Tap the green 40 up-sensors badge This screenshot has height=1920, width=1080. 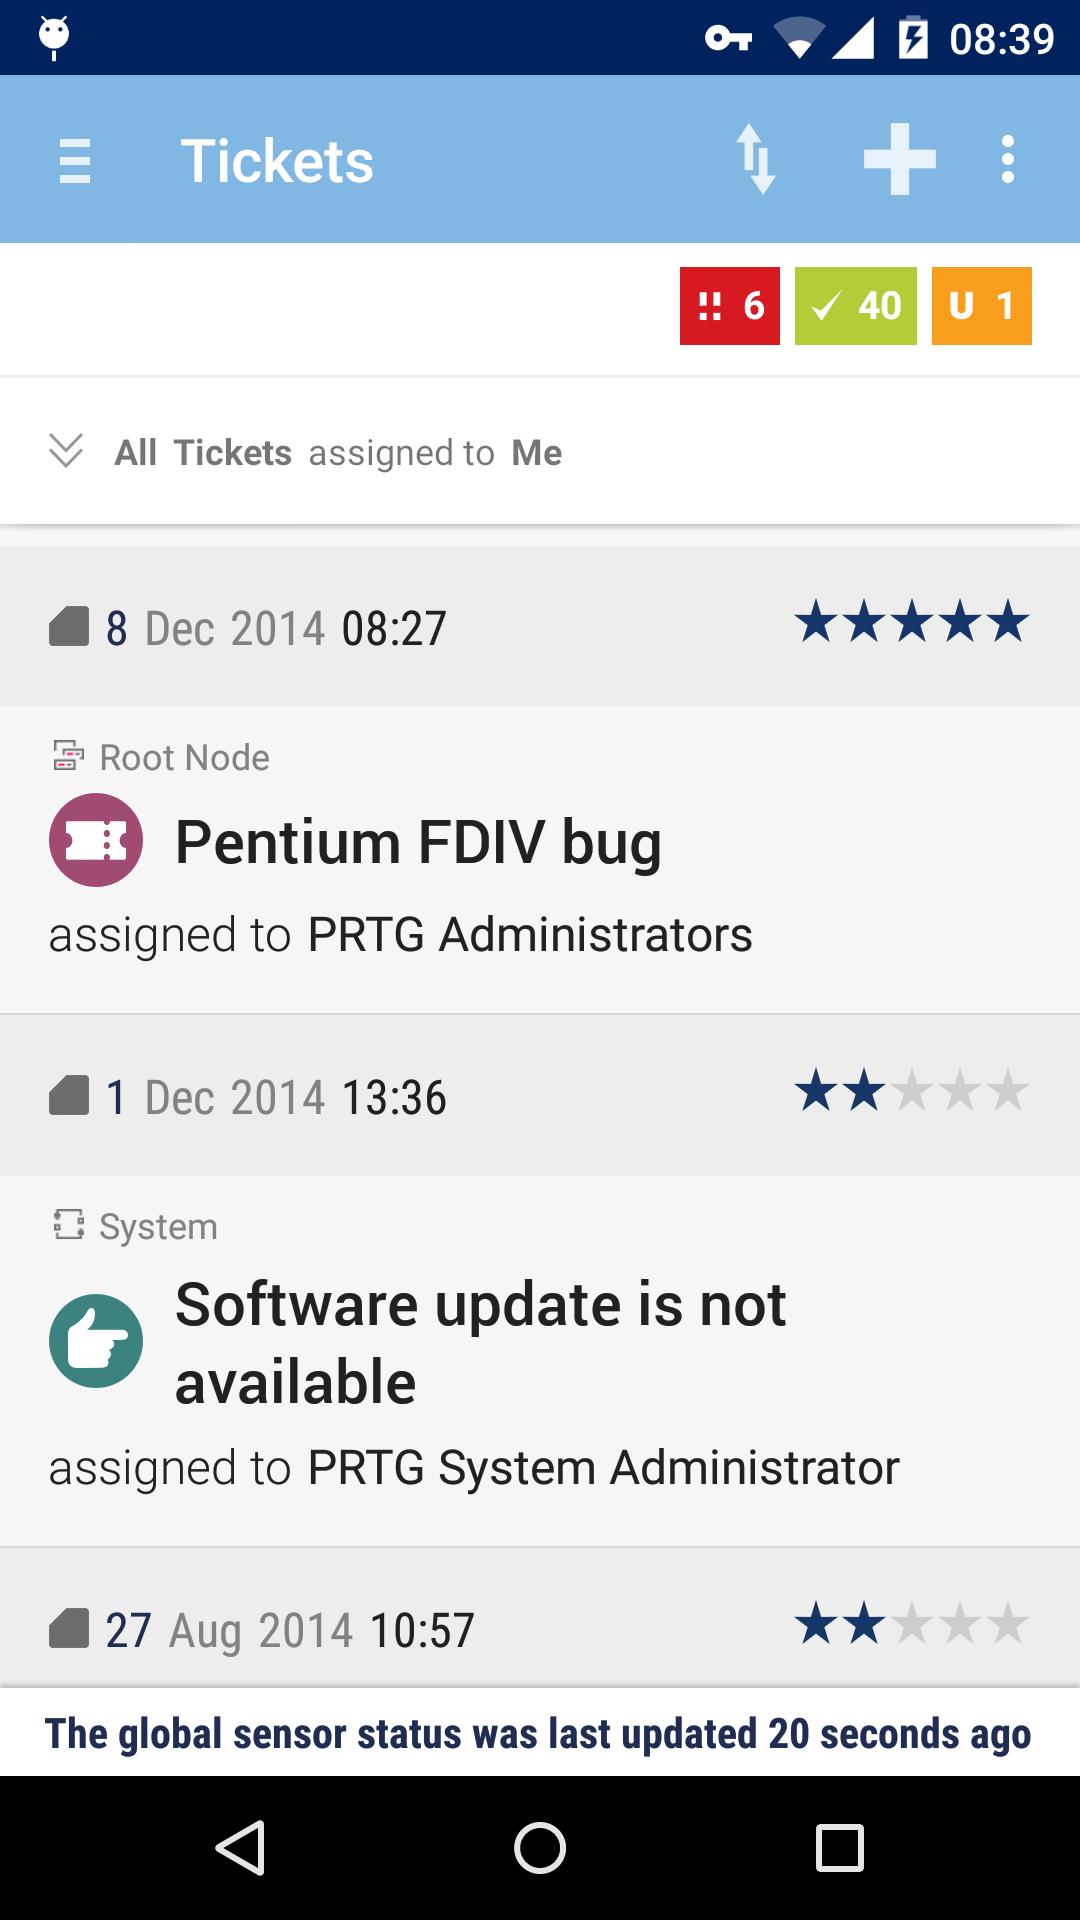(855, 306)
